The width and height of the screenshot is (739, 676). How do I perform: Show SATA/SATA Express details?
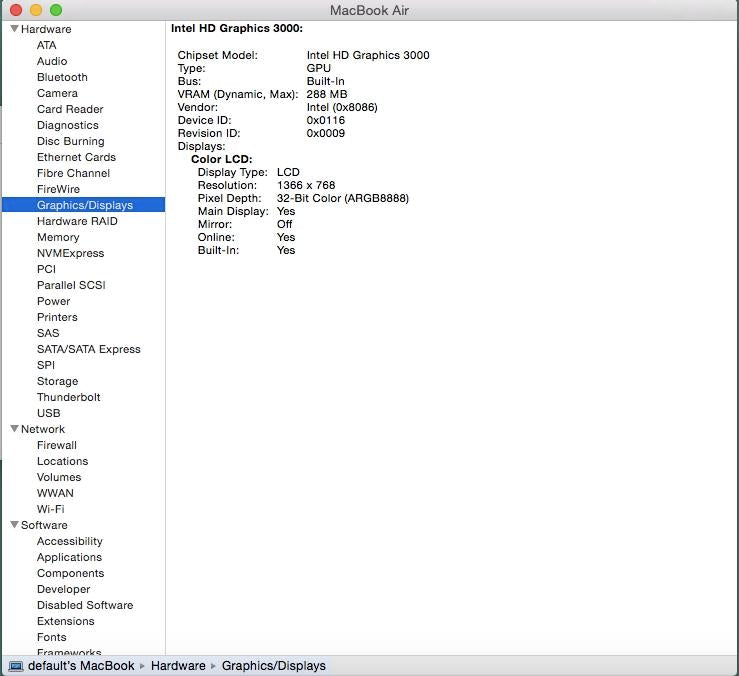click(88, 349)
